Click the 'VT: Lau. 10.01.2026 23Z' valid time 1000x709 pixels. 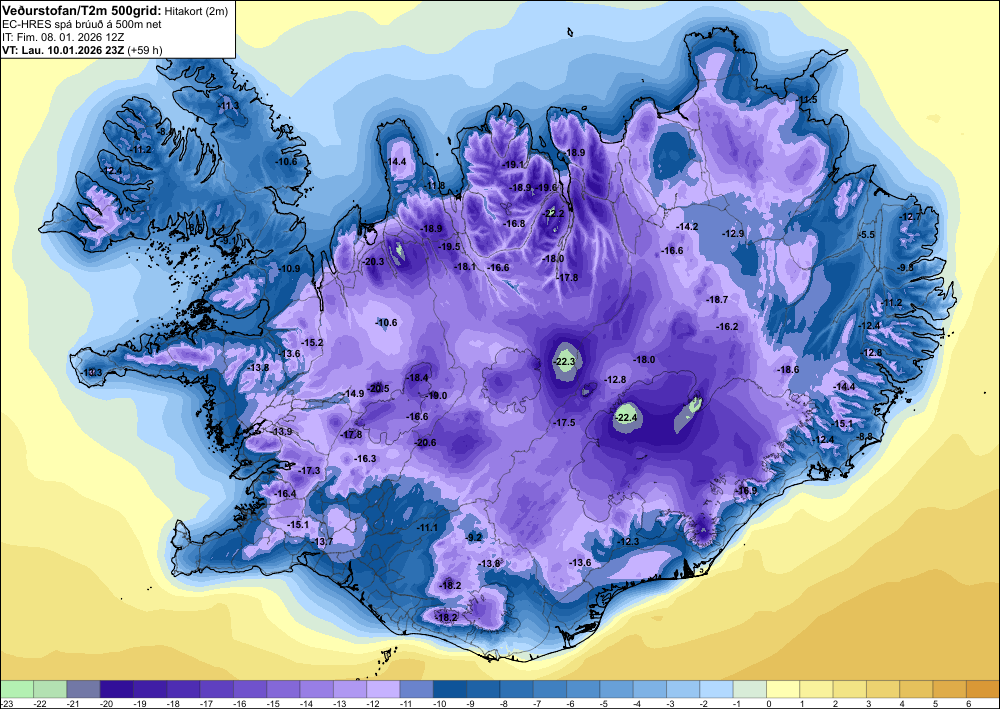click(x=64, y=50)
